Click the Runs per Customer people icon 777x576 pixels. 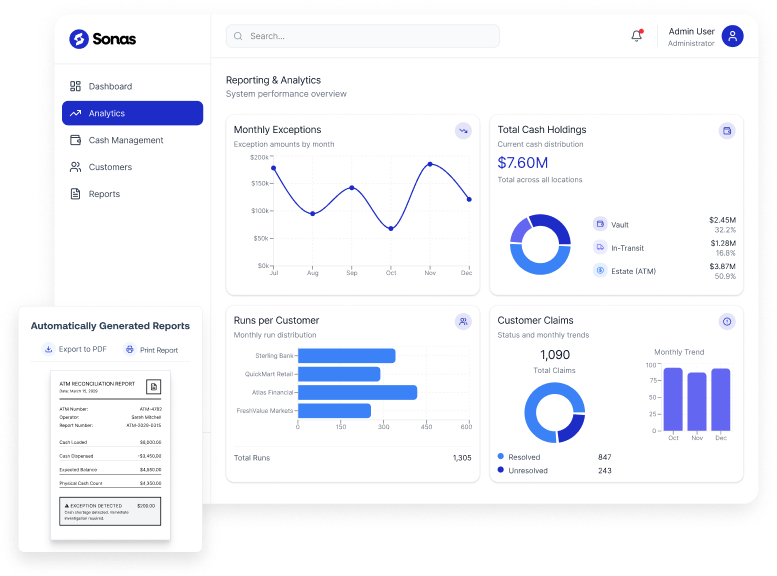463,321
